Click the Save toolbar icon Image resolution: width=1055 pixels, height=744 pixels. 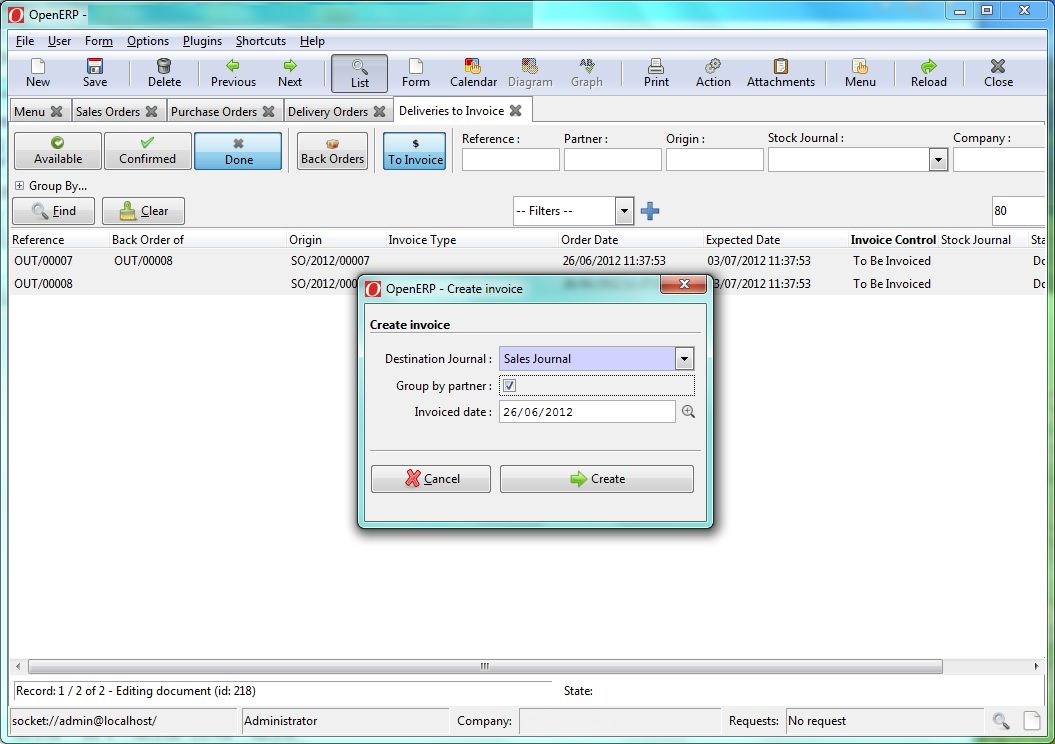click(x=95, y=73)
